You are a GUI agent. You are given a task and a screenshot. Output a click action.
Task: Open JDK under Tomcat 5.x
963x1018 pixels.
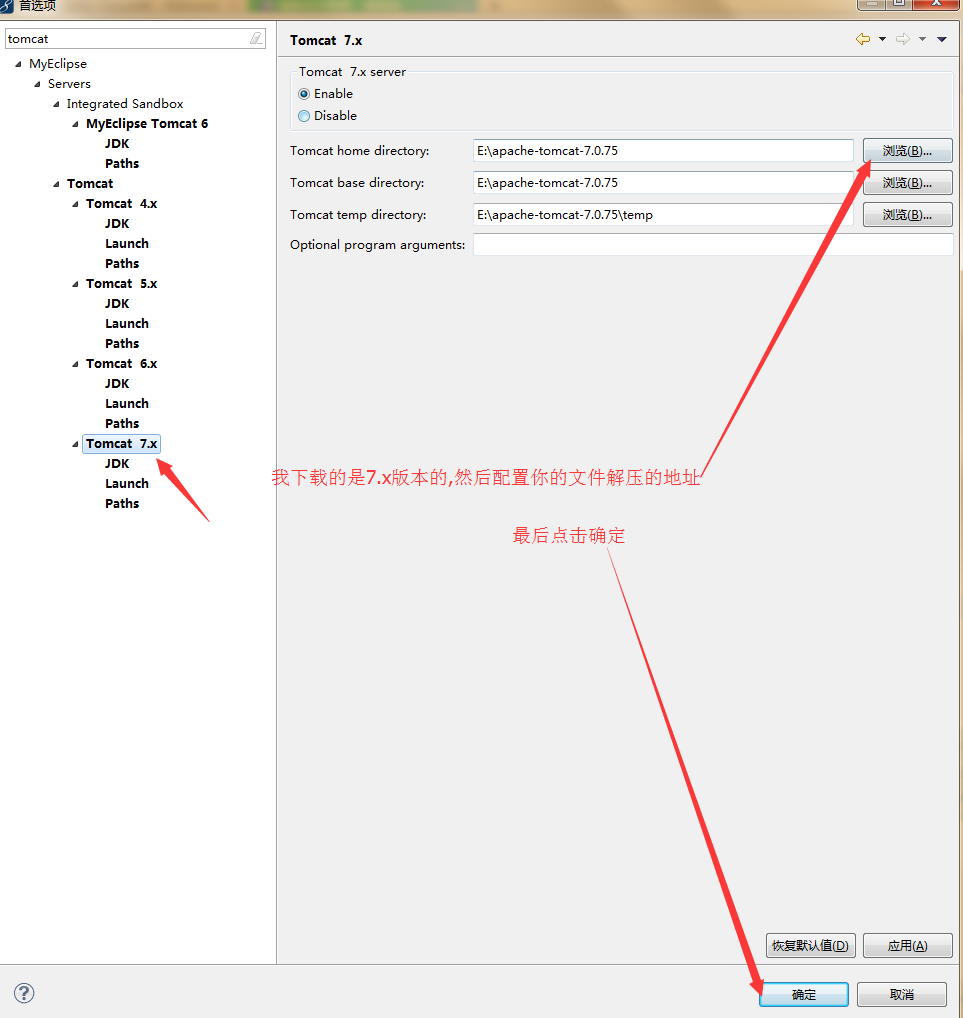point(117,304)
